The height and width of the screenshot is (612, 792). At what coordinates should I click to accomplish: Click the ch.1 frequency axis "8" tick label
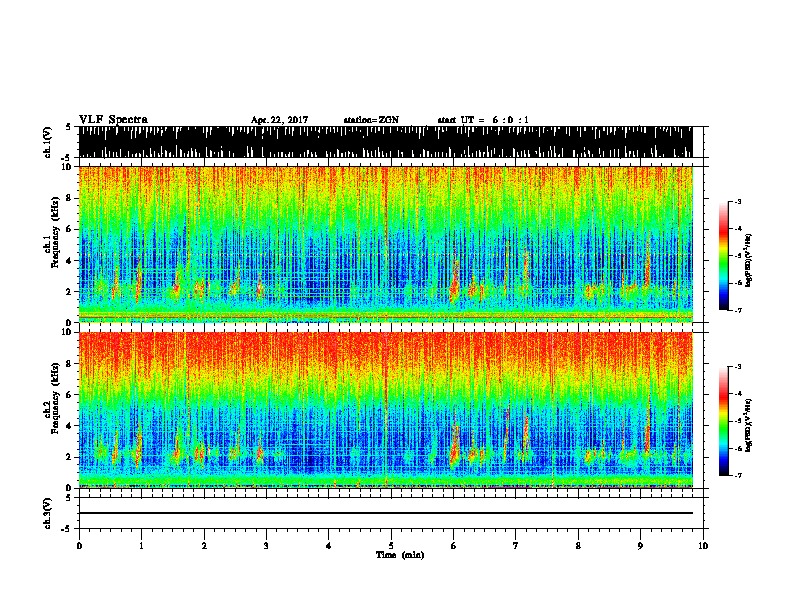(x=70, y=198)
